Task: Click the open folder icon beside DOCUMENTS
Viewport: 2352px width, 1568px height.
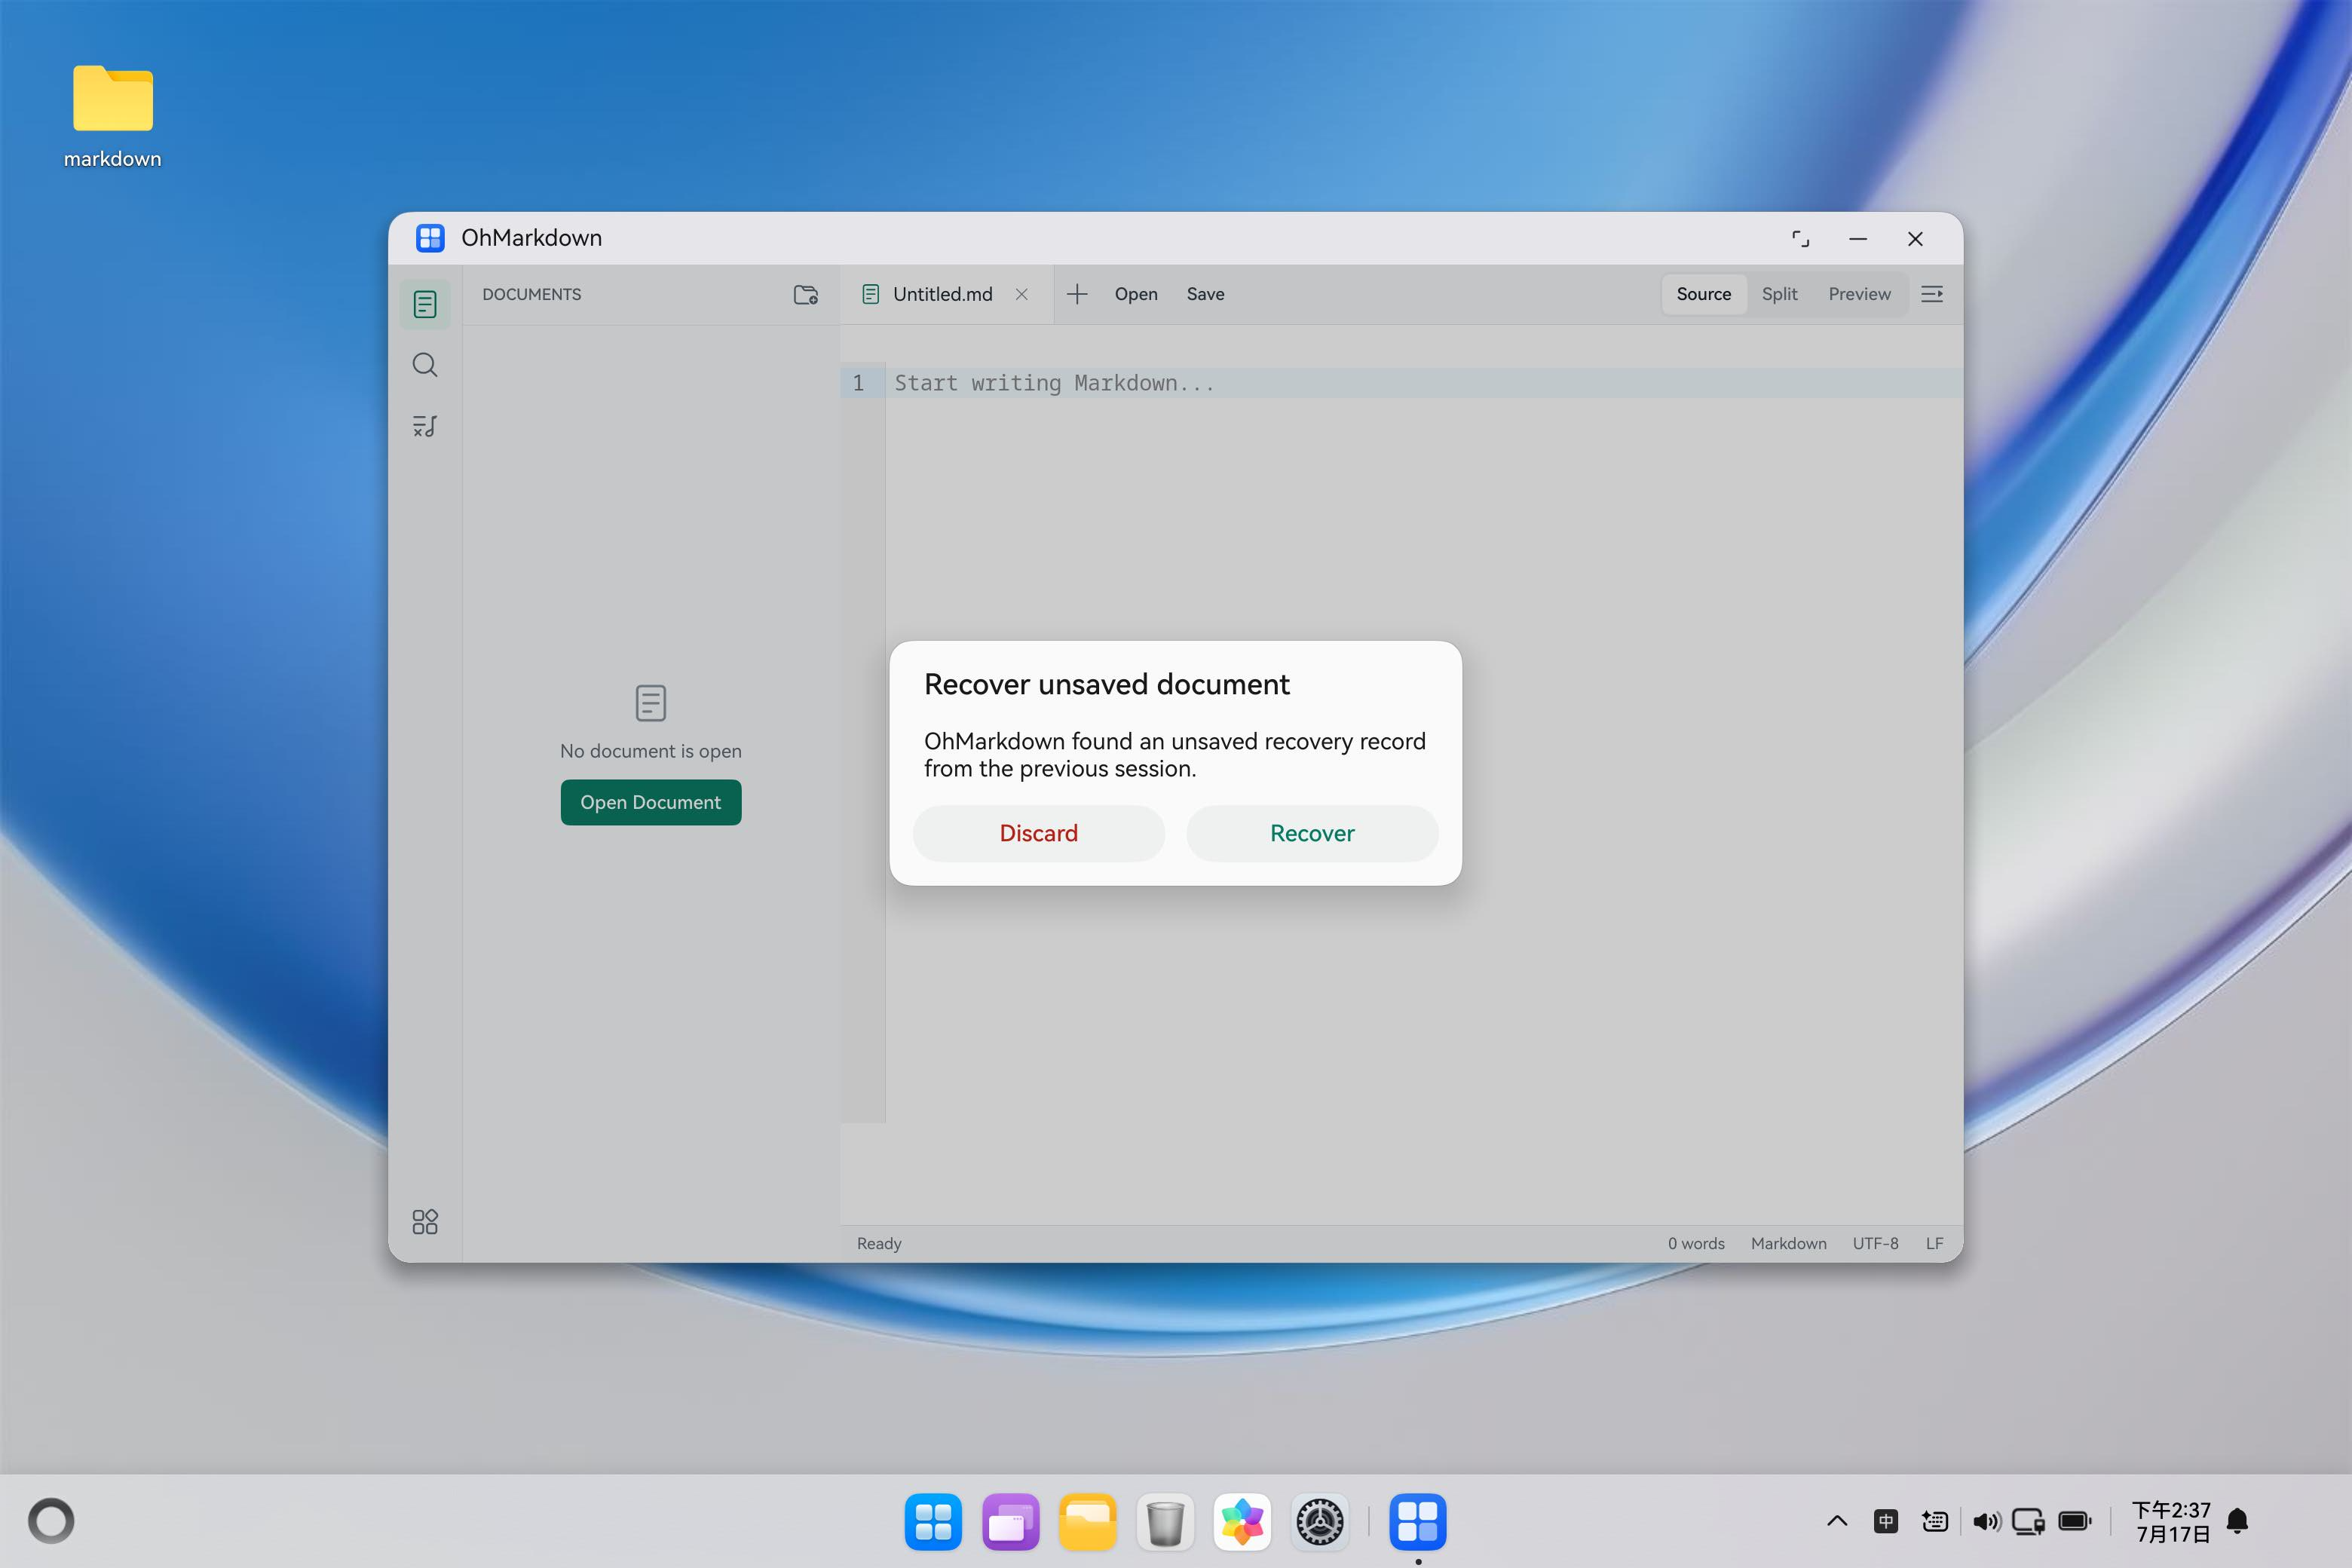Action: 806,294
